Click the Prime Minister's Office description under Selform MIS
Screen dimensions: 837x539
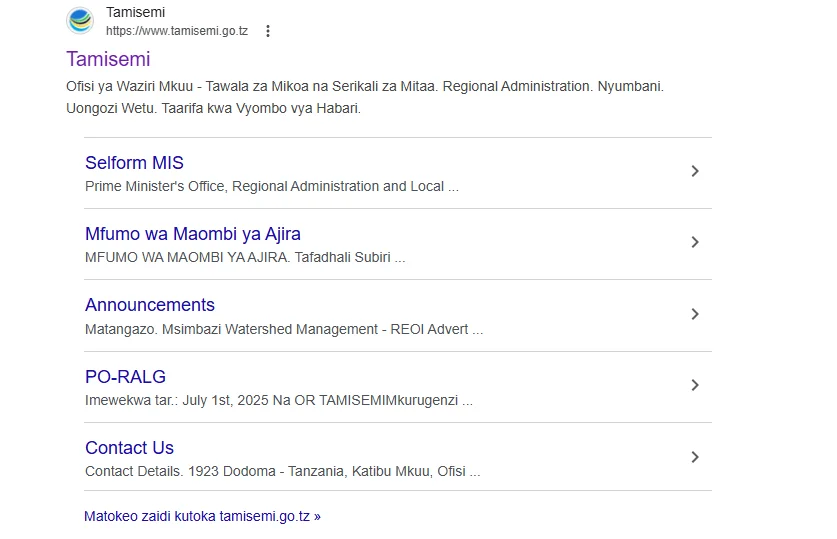coord(271,186)
